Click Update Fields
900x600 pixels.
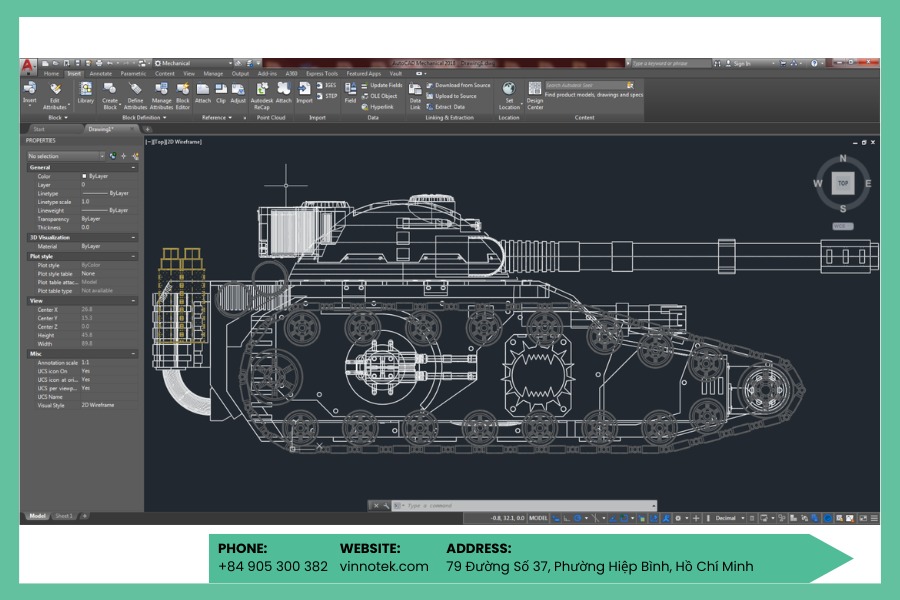[382, 86]
